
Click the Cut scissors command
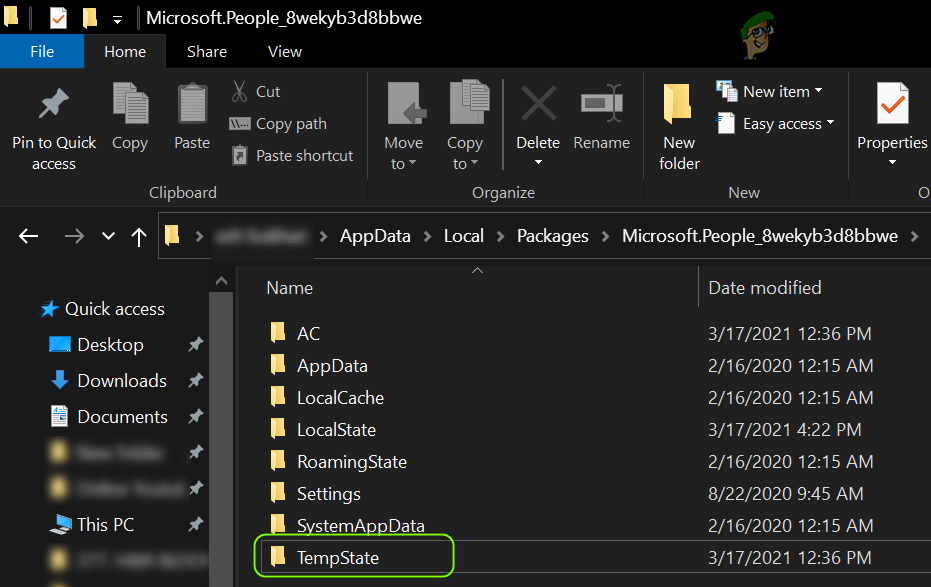coord(256,92)
